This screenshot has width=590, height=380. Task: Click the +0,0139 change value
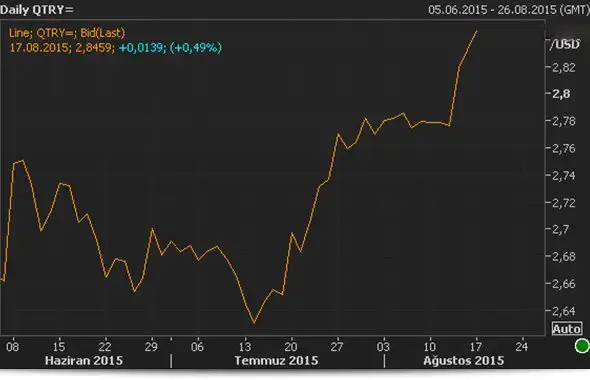coord(141,47)
